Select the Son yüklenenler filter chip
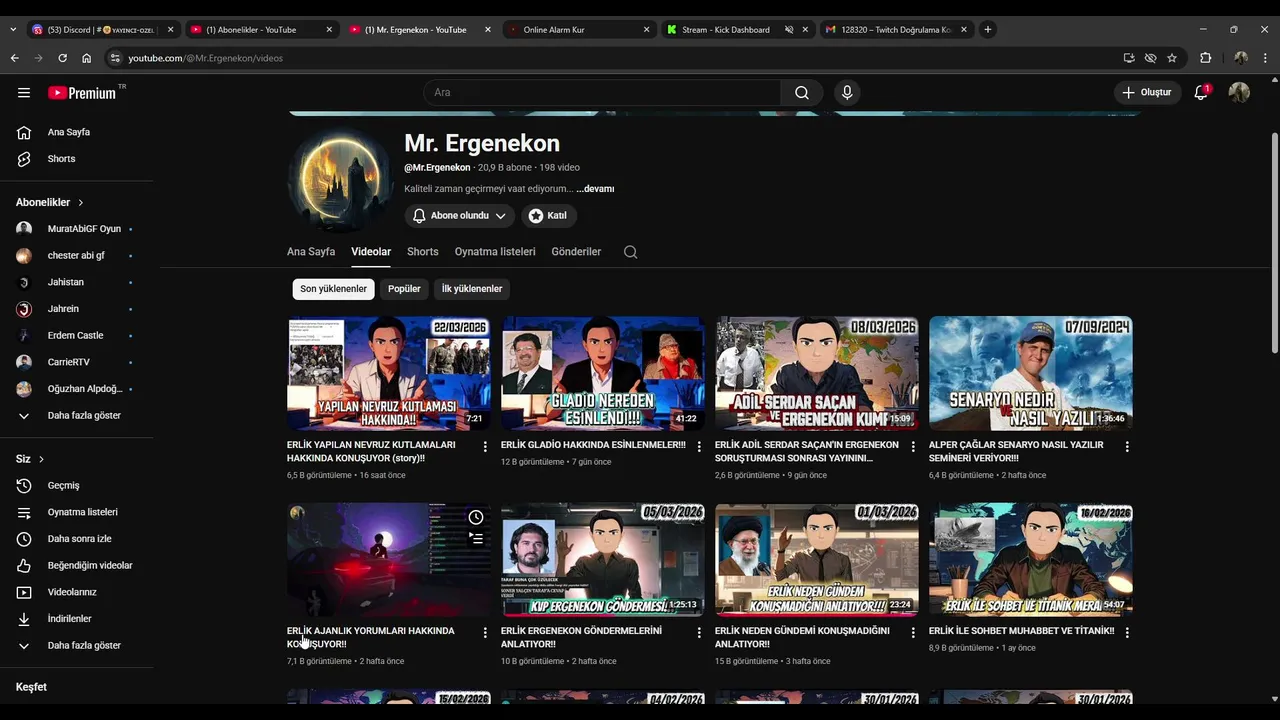The height and width of the screenshot is (720, 1280). coord(334,289)
